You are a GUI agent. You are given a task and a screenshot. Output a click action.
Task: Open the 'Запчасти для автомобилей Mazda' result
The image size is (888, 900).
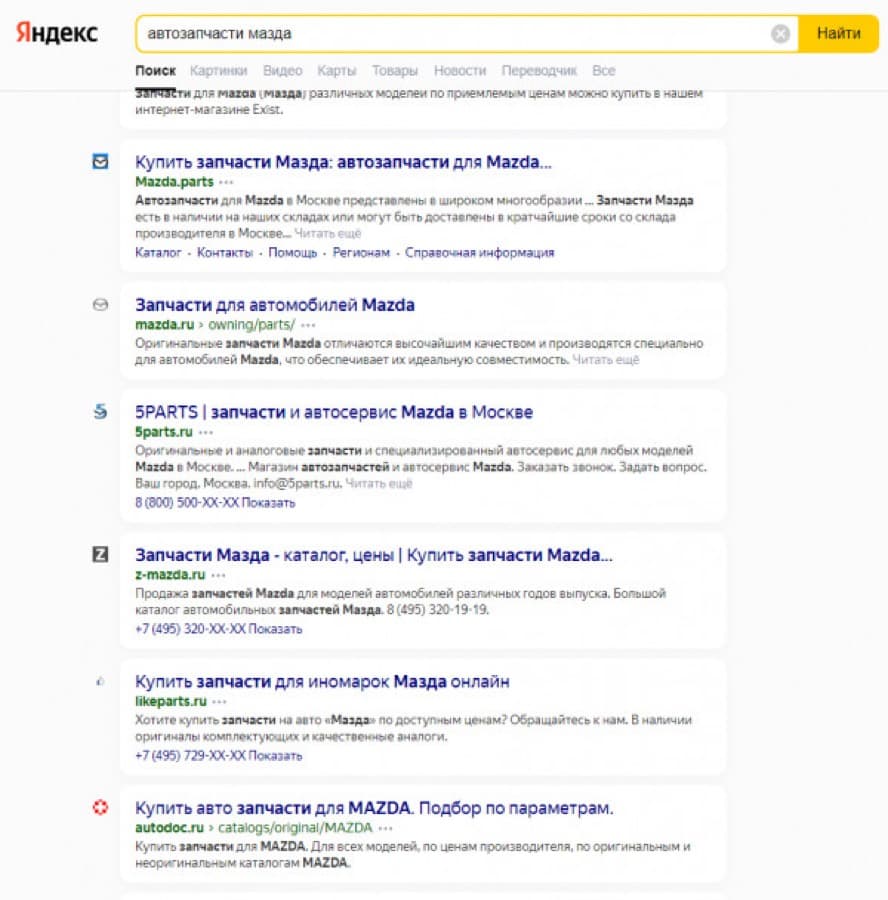pyautogui.click(x=275, y=305)
